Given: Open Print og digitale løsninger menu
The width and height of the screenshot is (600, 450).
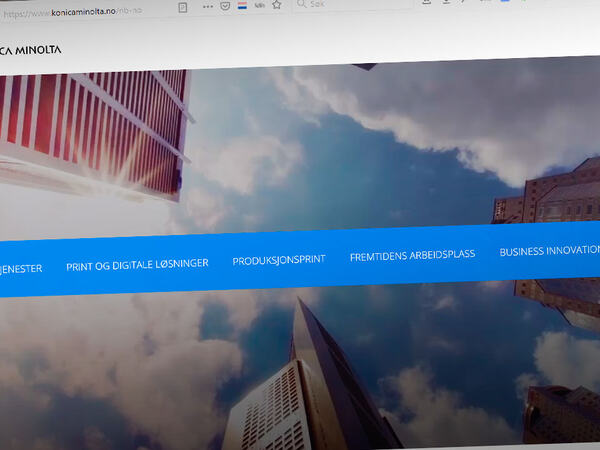Looking at the screenshot, I should (x=137, y=265).
